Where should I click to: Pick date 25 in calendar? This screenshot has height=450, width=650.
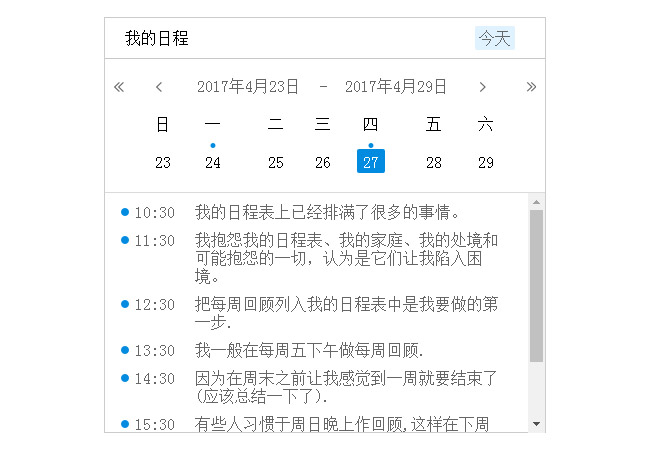[x=276, y=162]
